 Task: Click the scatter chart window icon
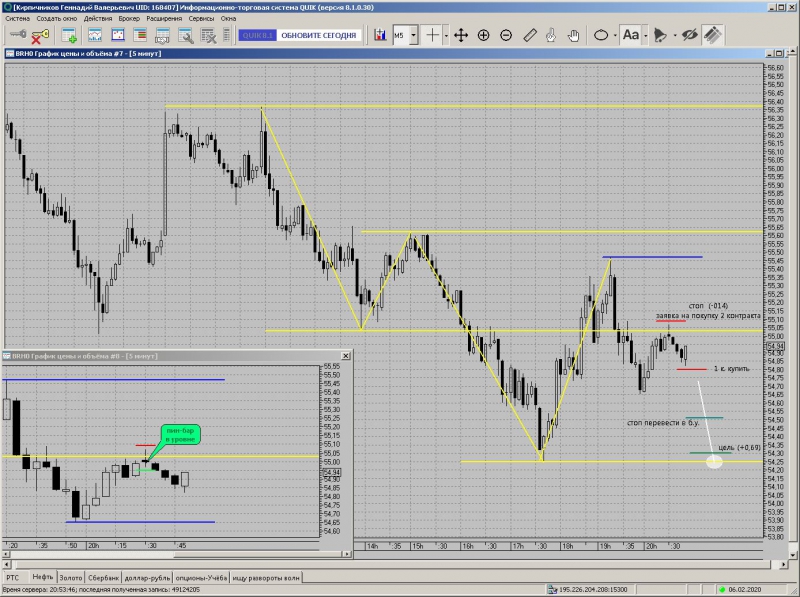tap(118, 35)
